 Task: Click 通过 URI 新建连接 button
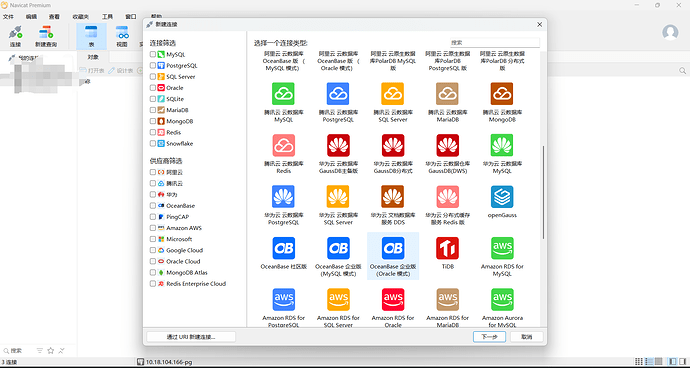click(x=191, y=337)
